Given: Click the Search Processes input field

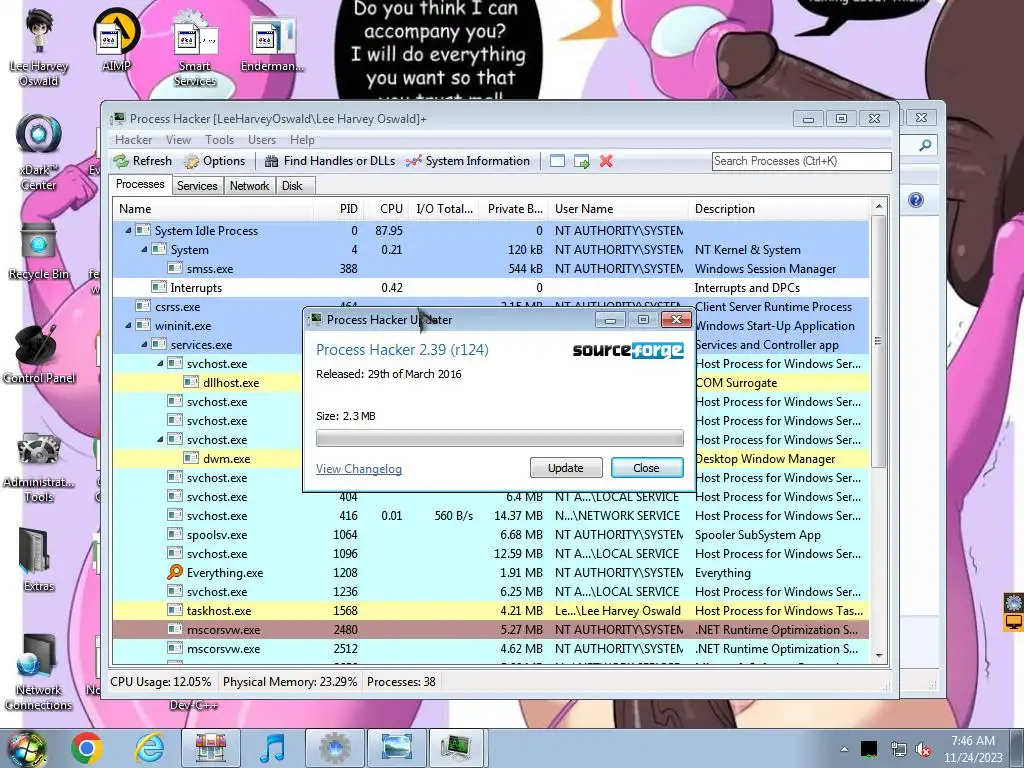Looking at the screenshot, I should [x=801, y=161].
